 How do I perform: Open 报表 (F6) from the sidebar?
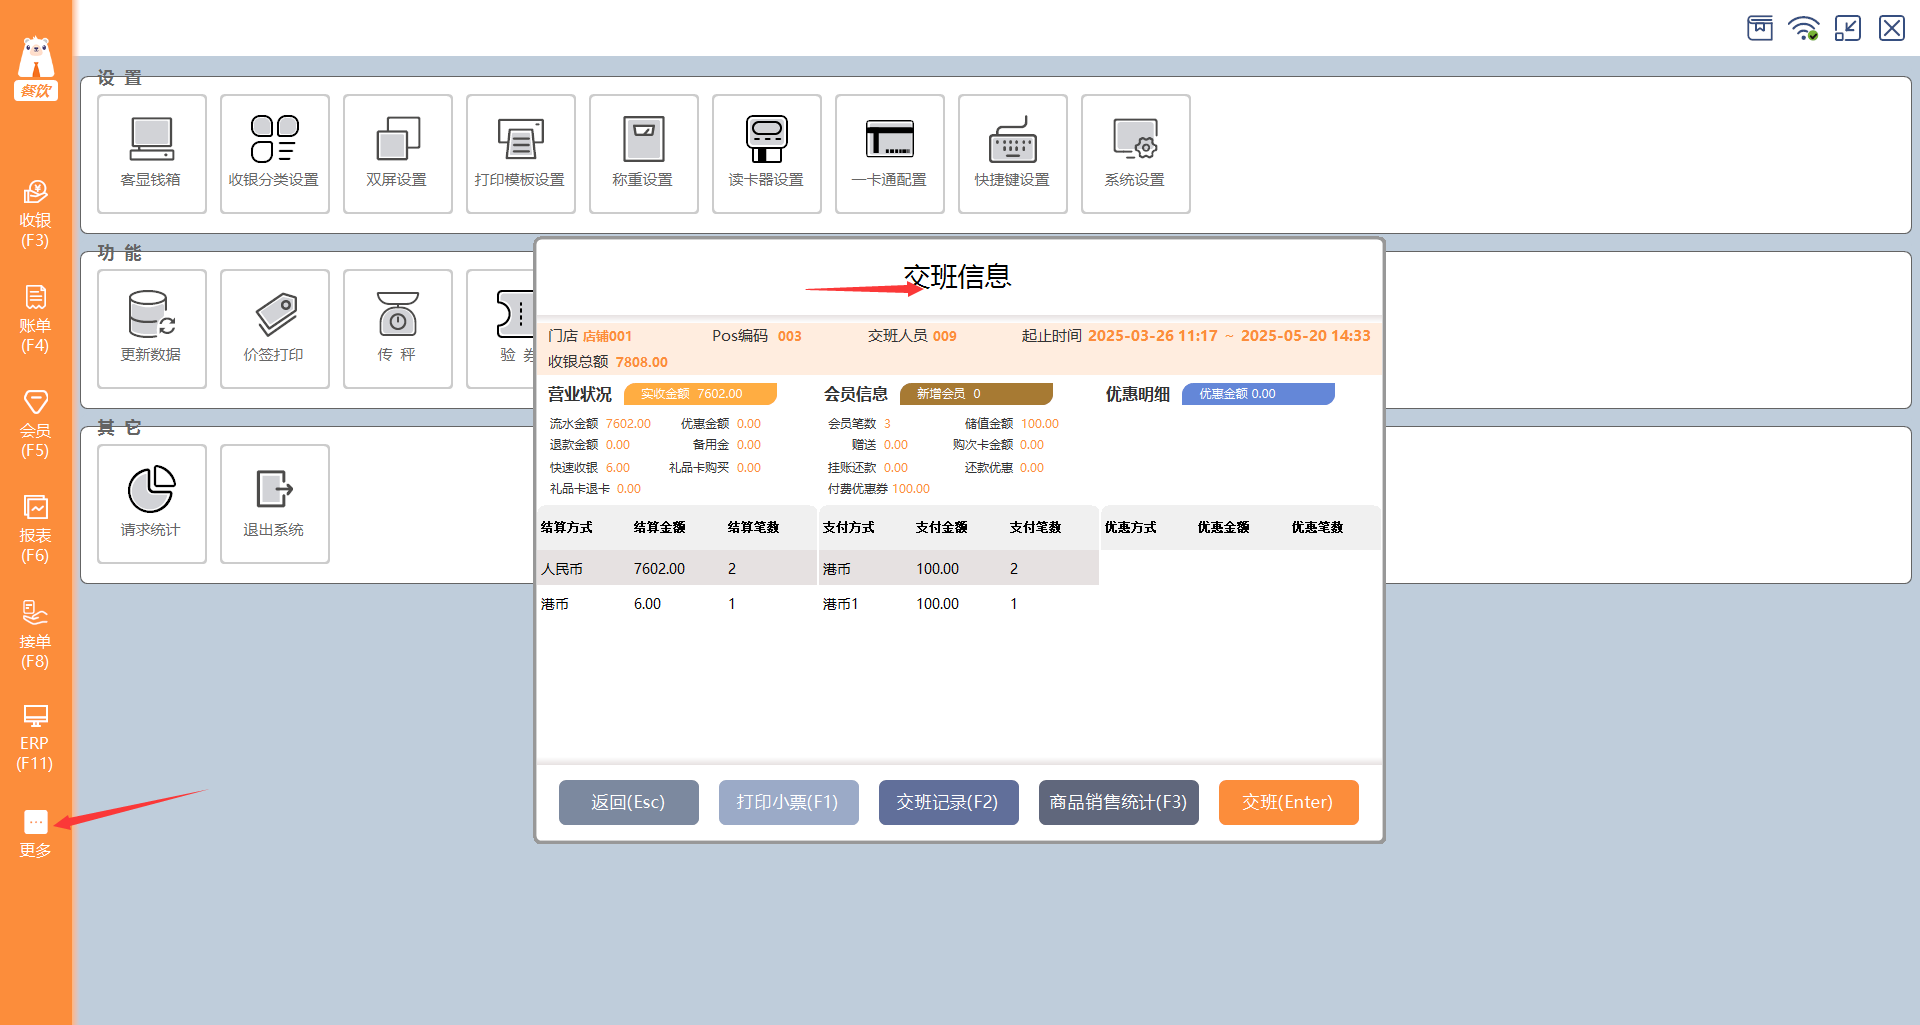[35, 529]
